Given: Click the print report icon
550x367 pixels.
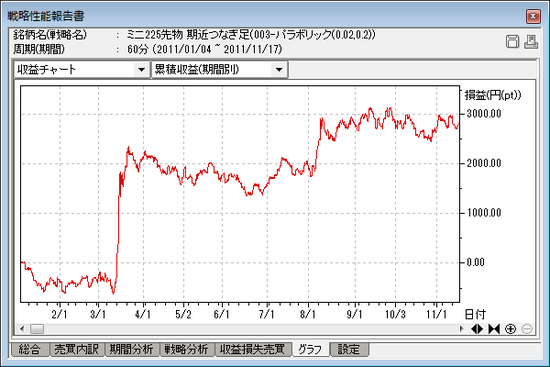Looking at the screenshot, I should 531,42.
